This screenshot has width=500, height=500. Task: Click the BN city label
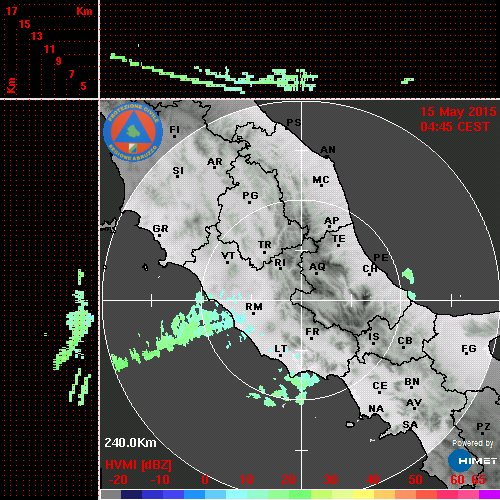click(412, 382)
